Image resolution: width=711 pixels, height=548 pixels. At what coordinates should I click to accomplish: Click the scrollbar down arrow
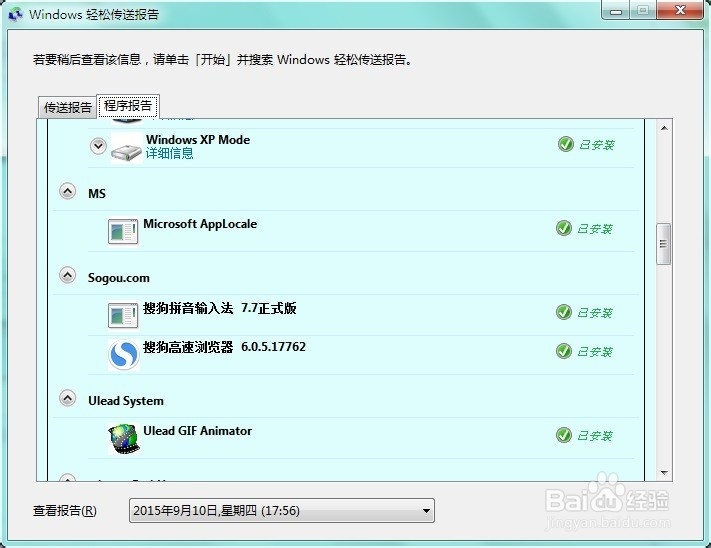point(664,473)
